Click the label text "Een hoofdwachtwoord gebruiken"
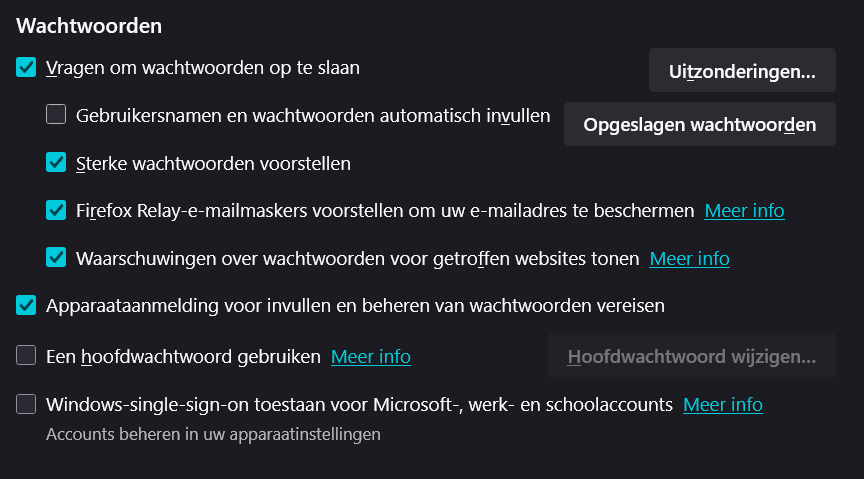 click(183, 356)
